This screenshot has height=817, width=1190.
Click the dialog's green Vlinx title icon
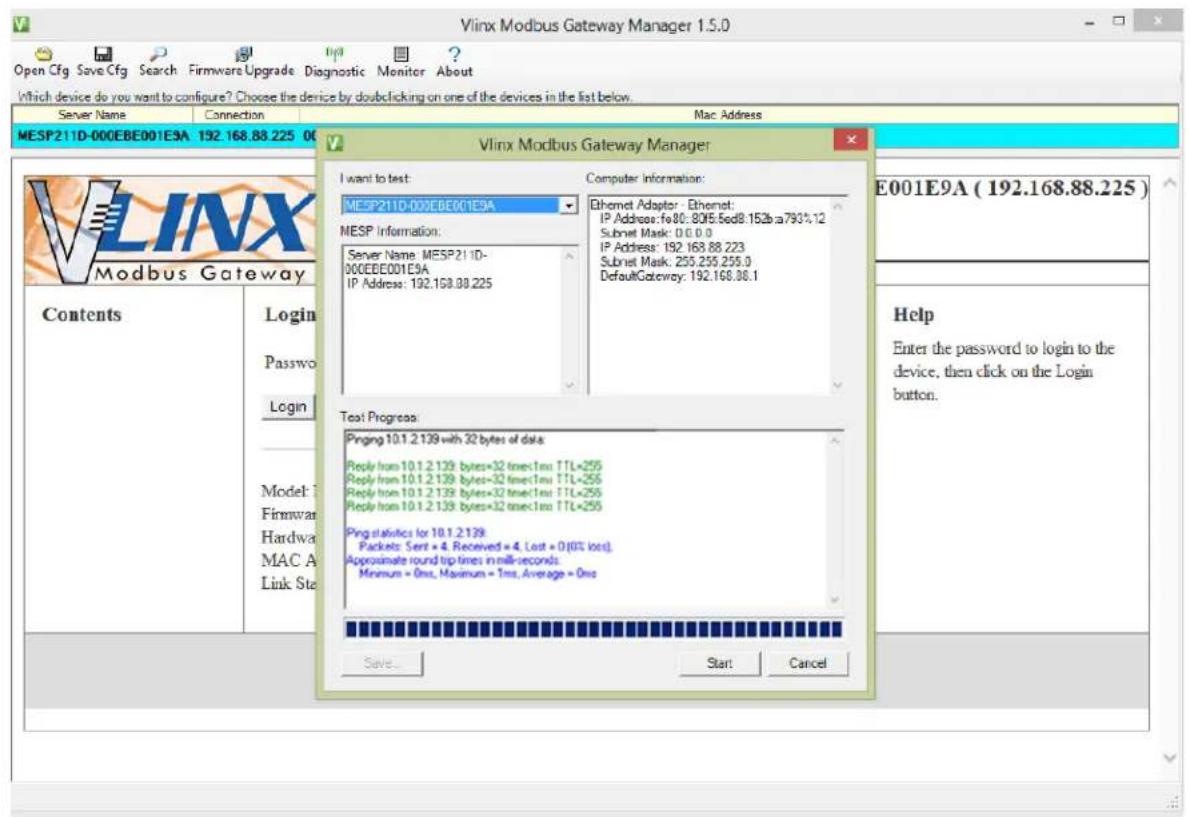[335, 143]
